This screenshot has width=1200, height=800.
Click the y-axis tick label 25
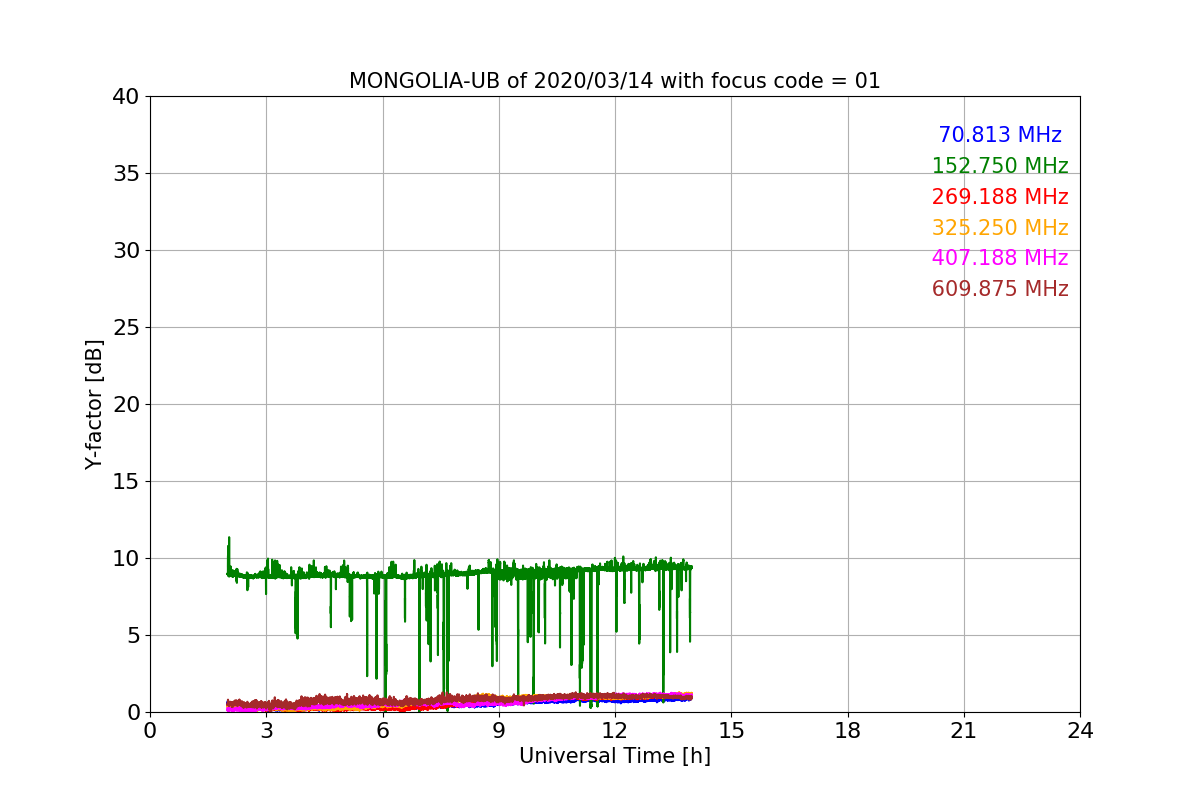(x=126, y=328)
